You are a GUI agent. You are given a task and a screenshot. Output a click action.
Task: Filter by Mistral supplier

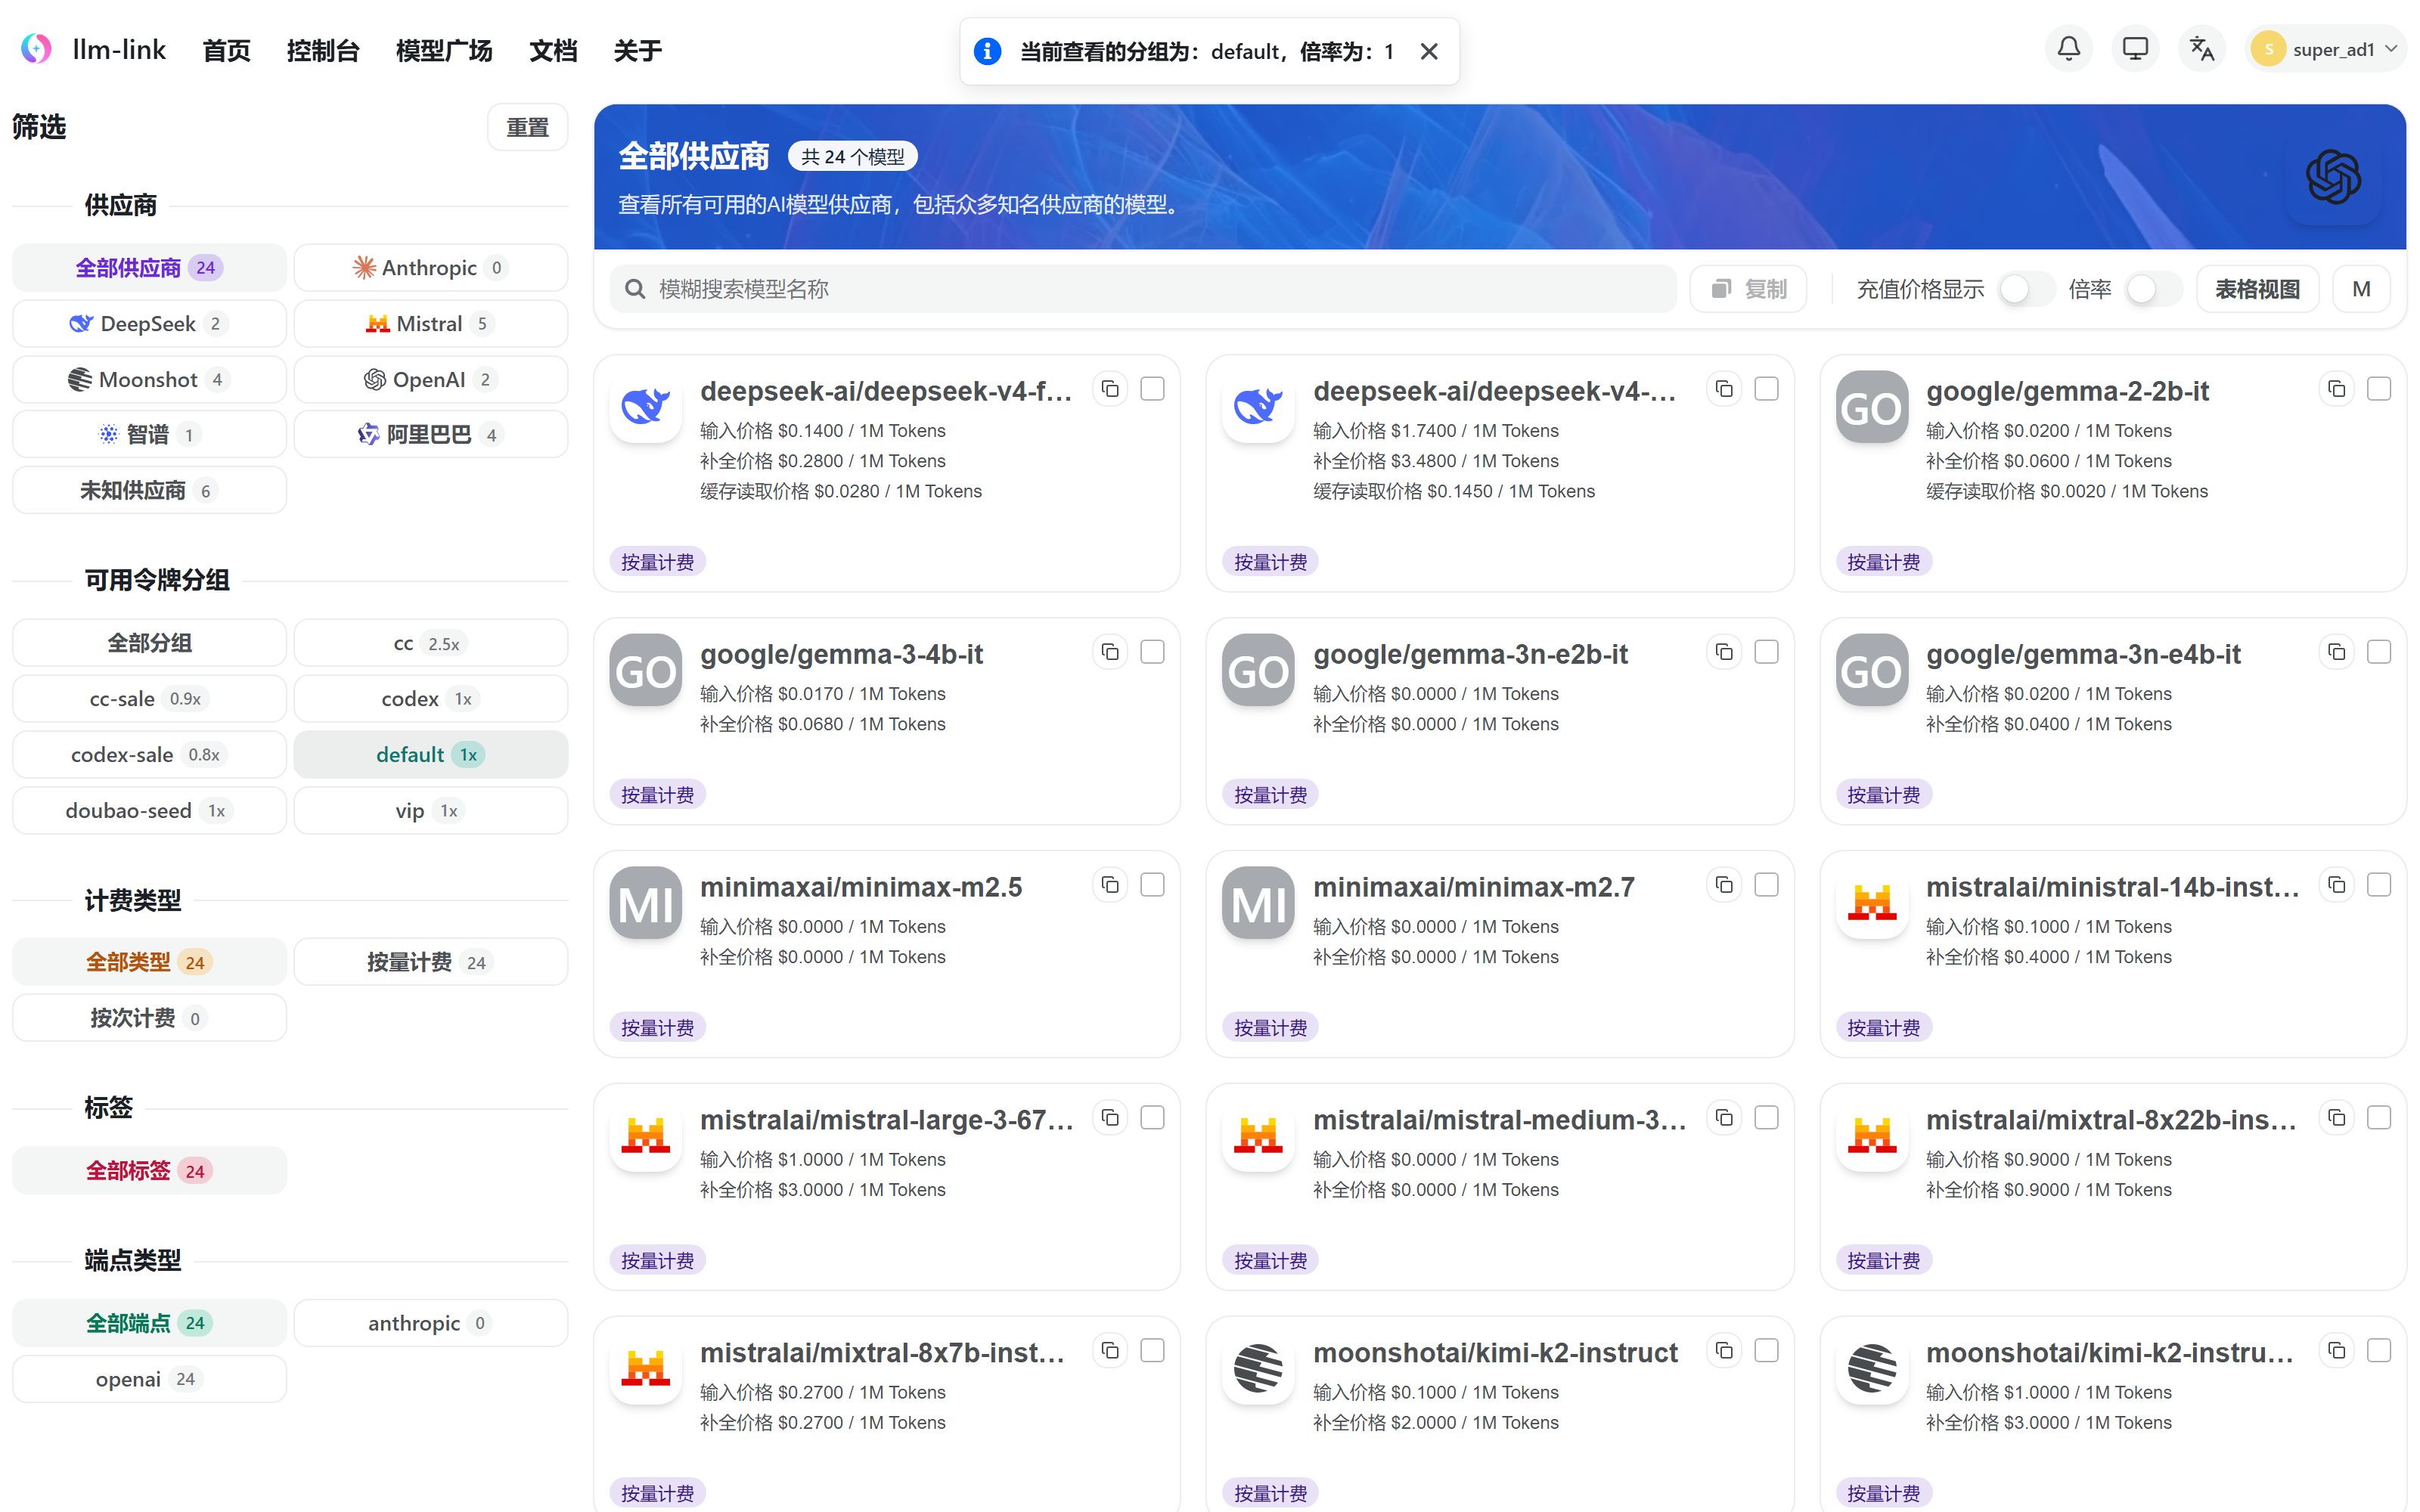tap(430, 324)
